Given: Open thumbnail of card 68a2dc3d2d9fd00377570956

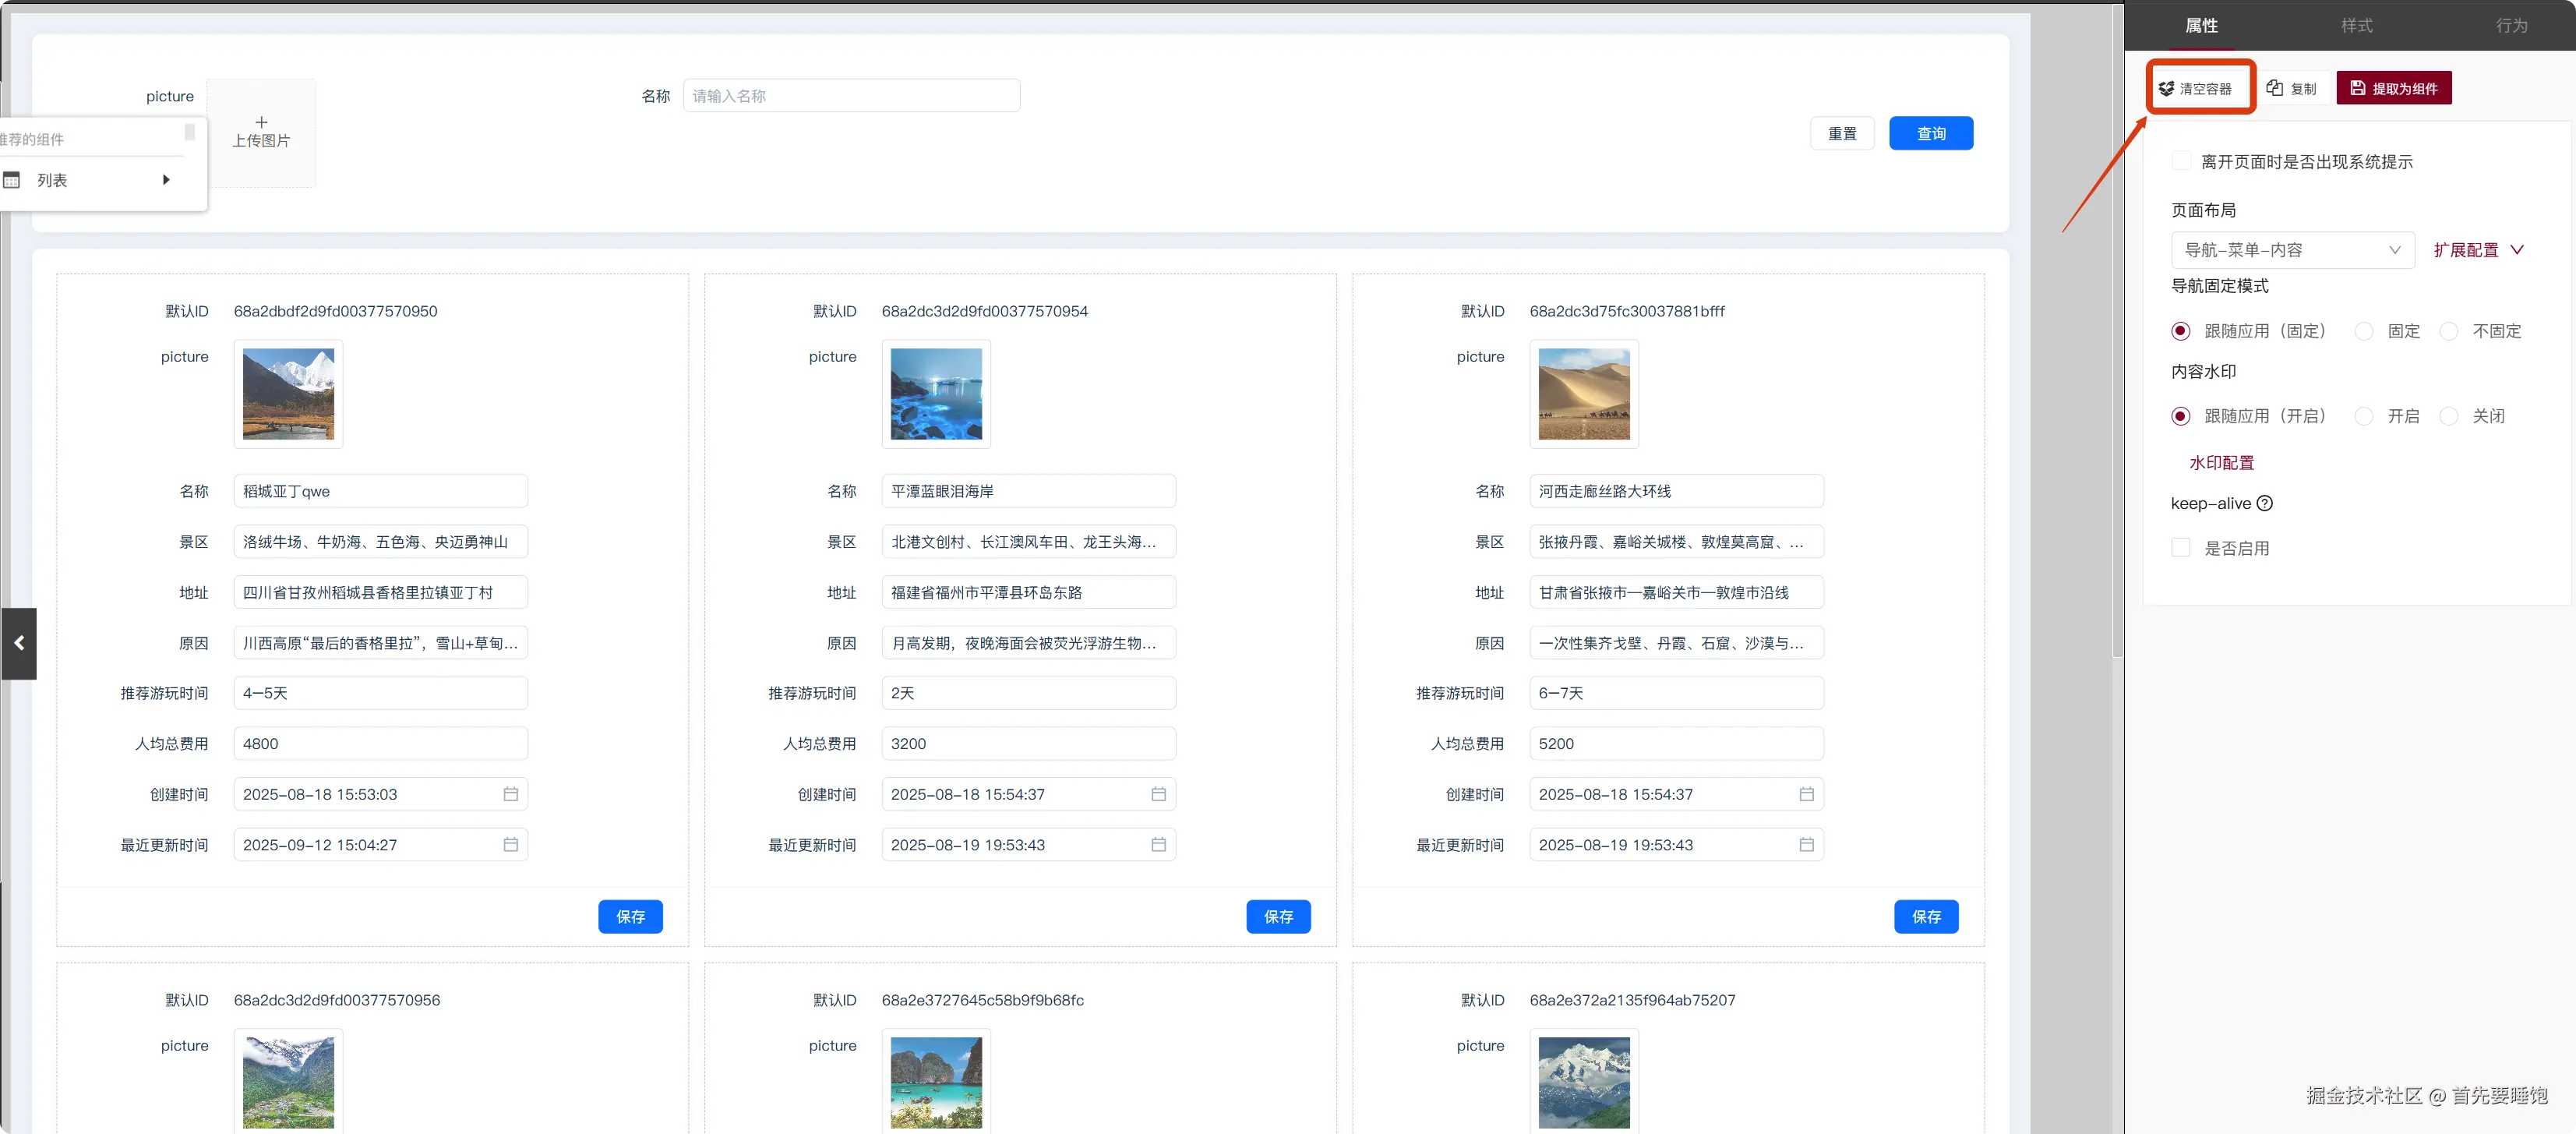Looking at the screenshot, I should pyautogui.click(x=288, y=1082).
